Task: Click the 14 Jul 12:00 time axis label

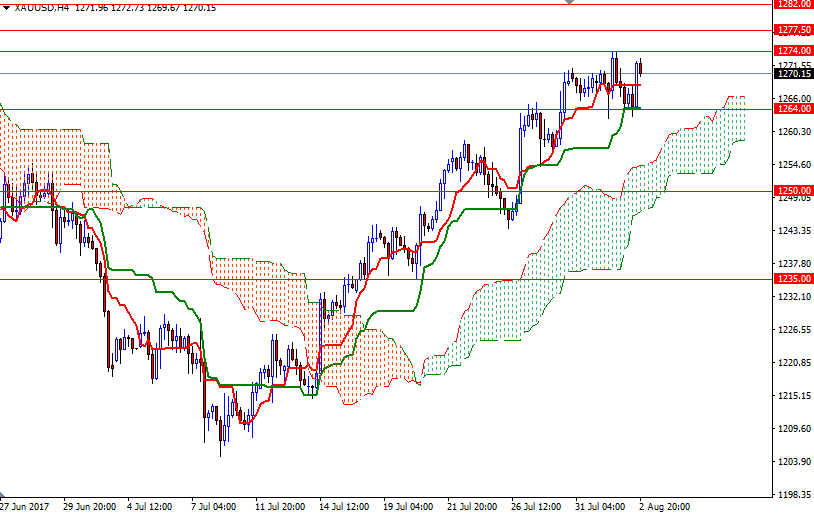Action: pyautogui.click(x=343, y=506)
